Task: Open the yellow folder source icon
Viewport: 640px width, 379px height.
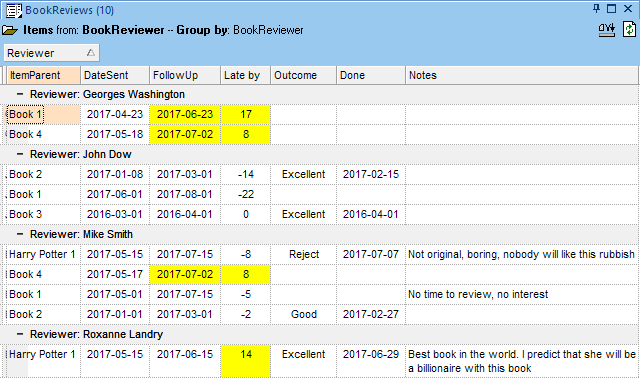Action: (10, 30)
